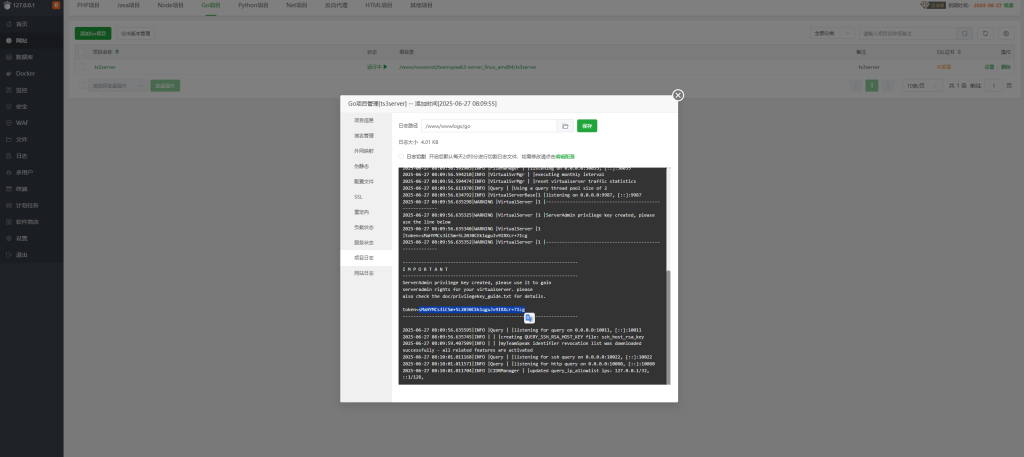Image resolution: width=1024 pixels, height=457 pixels.
Task: Click the folder browse icon beside log path
Action: click(565, 126)
